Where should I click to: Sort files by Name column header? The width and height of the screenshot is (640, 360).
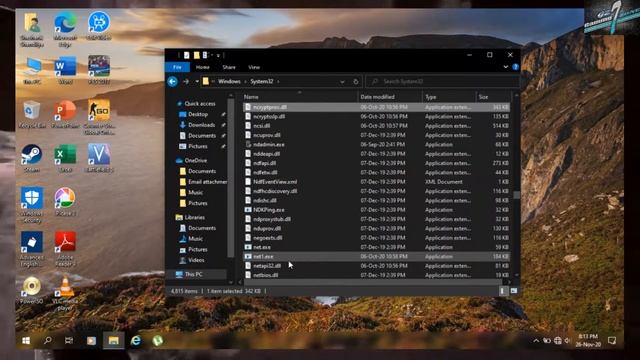(300, 97)
